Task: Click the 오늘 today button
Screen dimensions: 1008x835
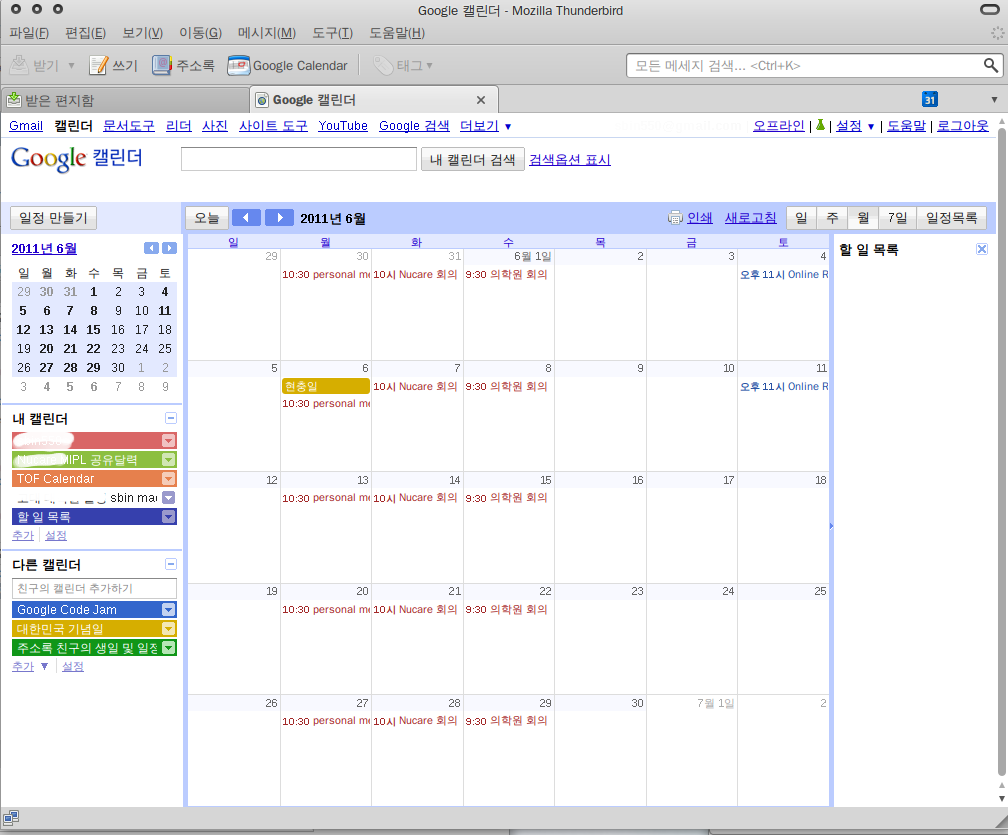Action: coord(207,218)
